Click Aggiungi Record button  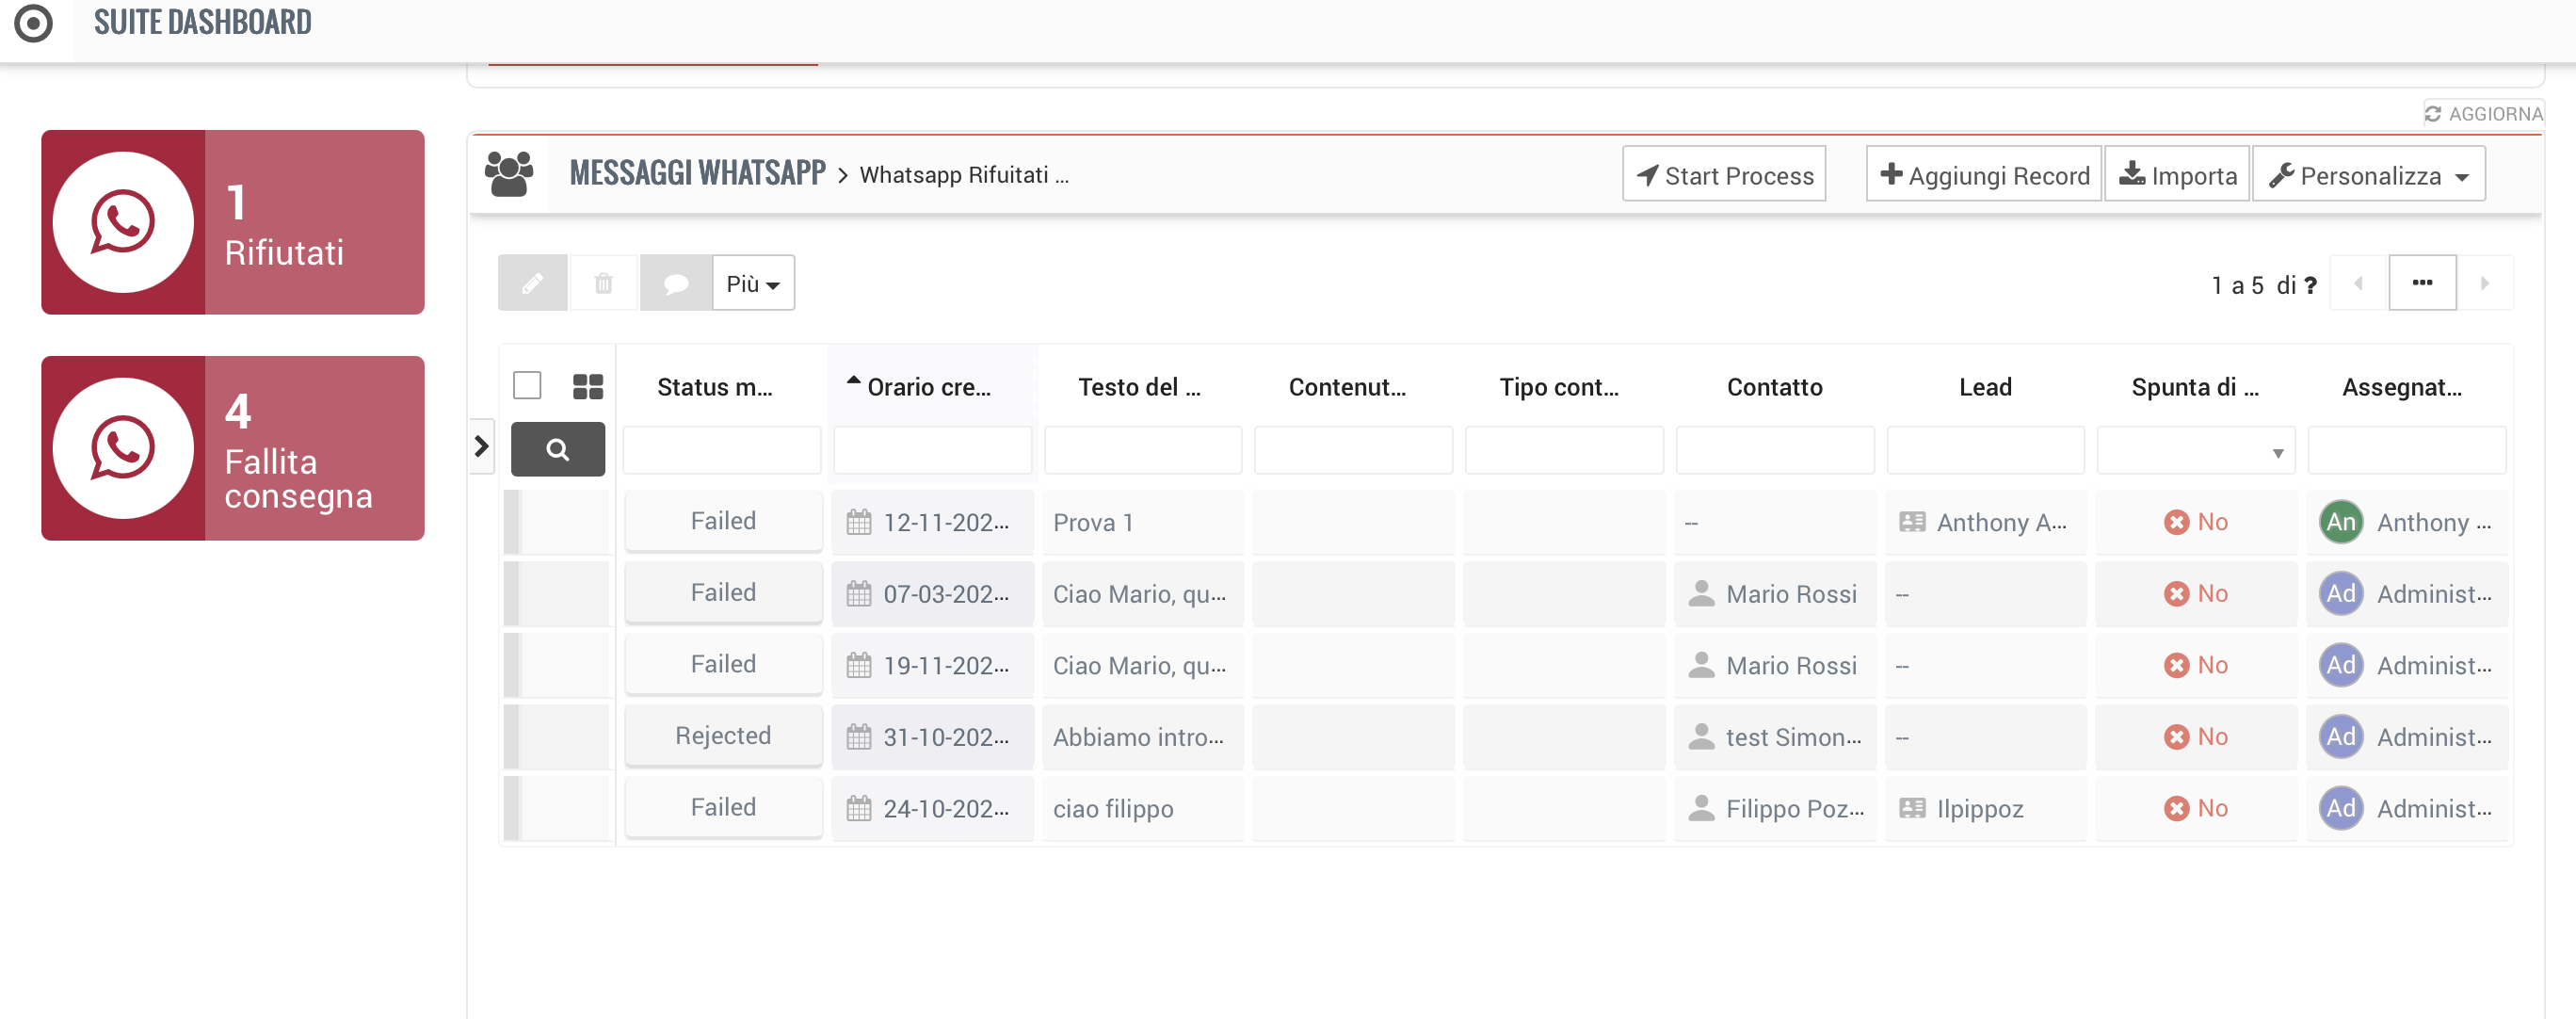click(x=1984, y=175)
